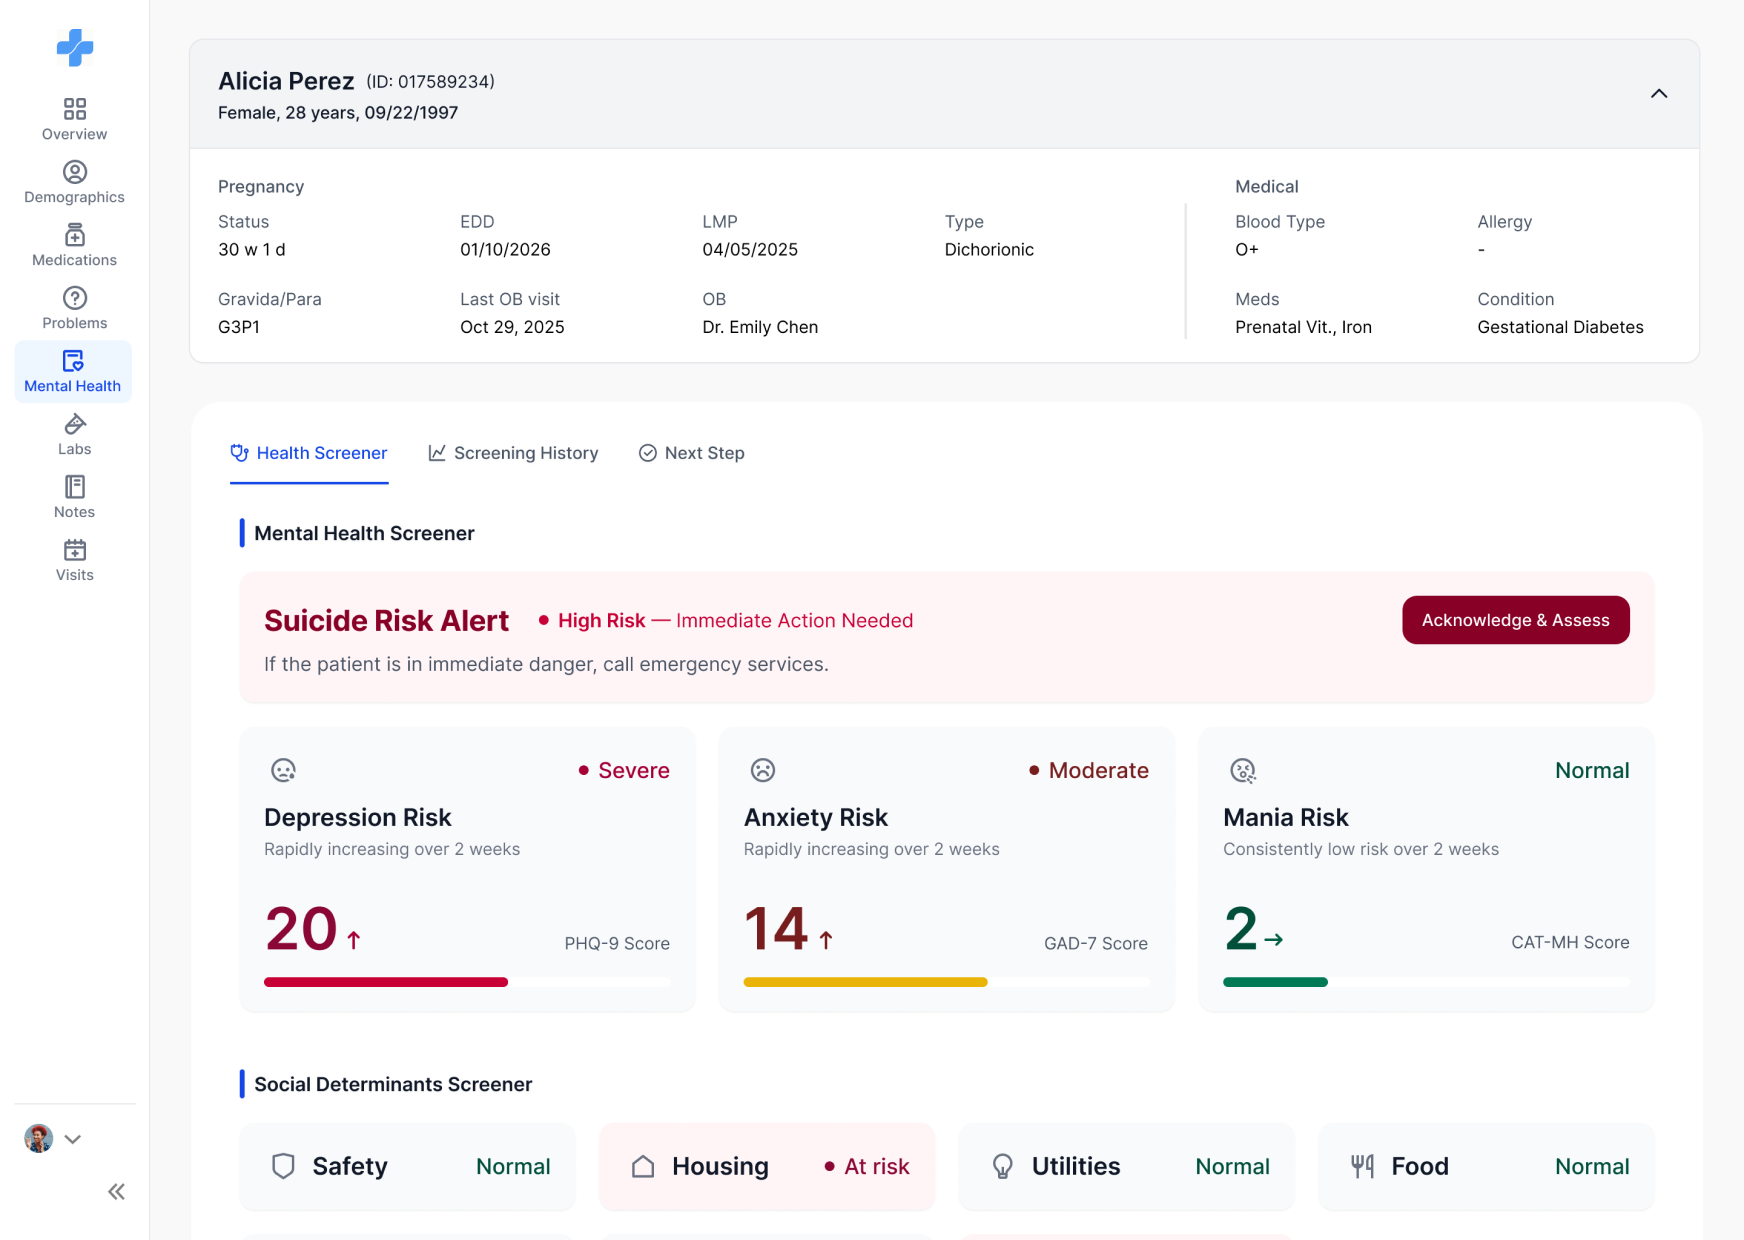Open the Overview sidebar section
This screenshot has width=1744, height=1240.
pyautogui.click(x=74, y=119)
